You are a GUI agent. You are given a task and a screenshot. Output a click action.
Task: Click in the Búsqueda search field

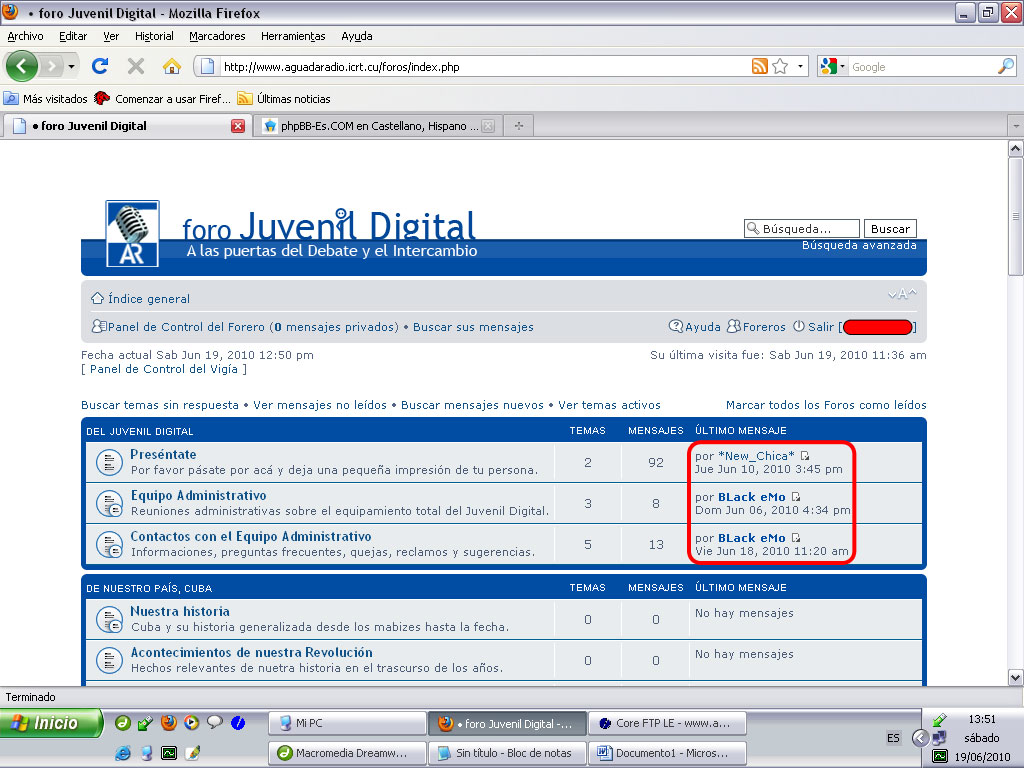pos(808,229)
